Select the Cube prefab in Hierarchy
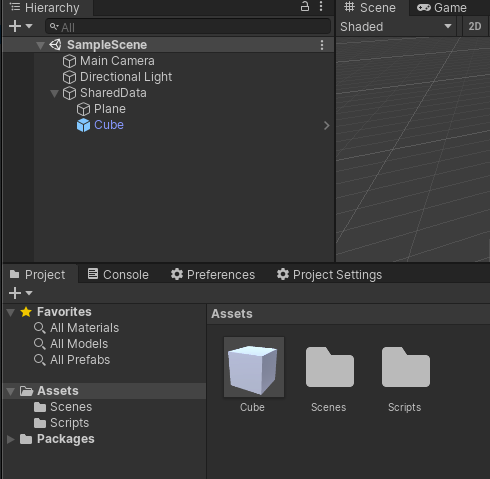Viewport: 490px width, 479px height. 109,125
